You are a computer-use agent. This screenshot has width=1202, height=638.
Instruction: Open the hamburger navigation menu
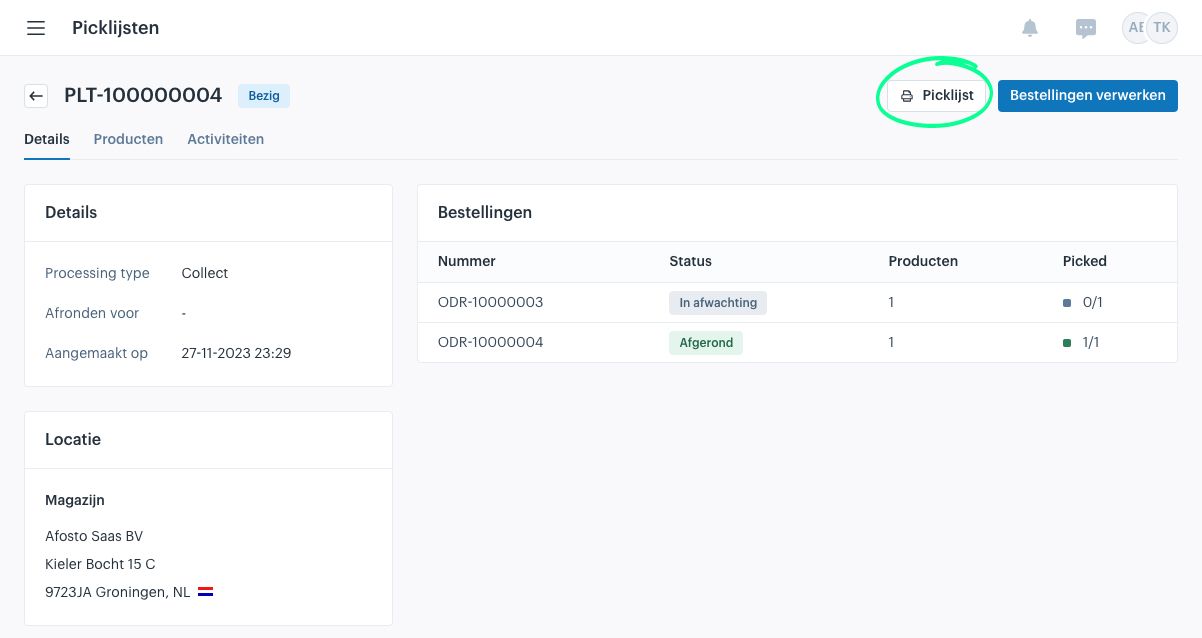click(x=36, y=28)
